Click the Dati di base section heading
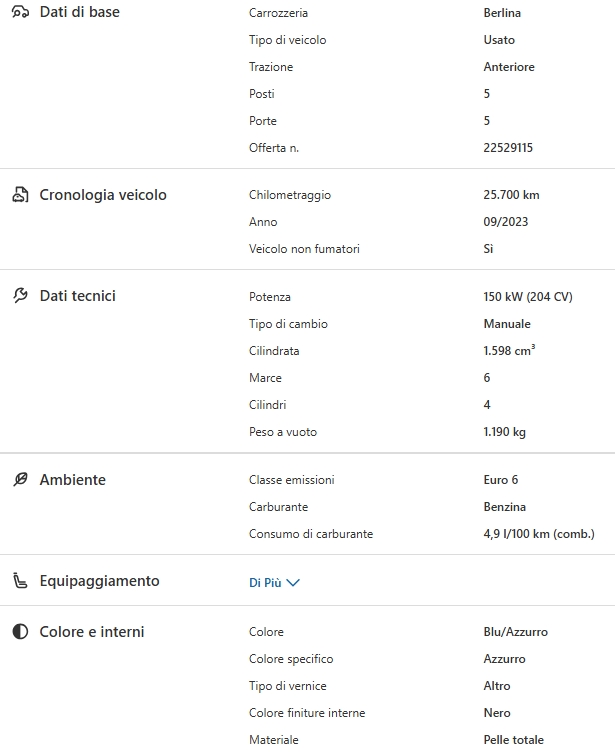The width and height of the screenshot is (615, 752). click(79, 12)
